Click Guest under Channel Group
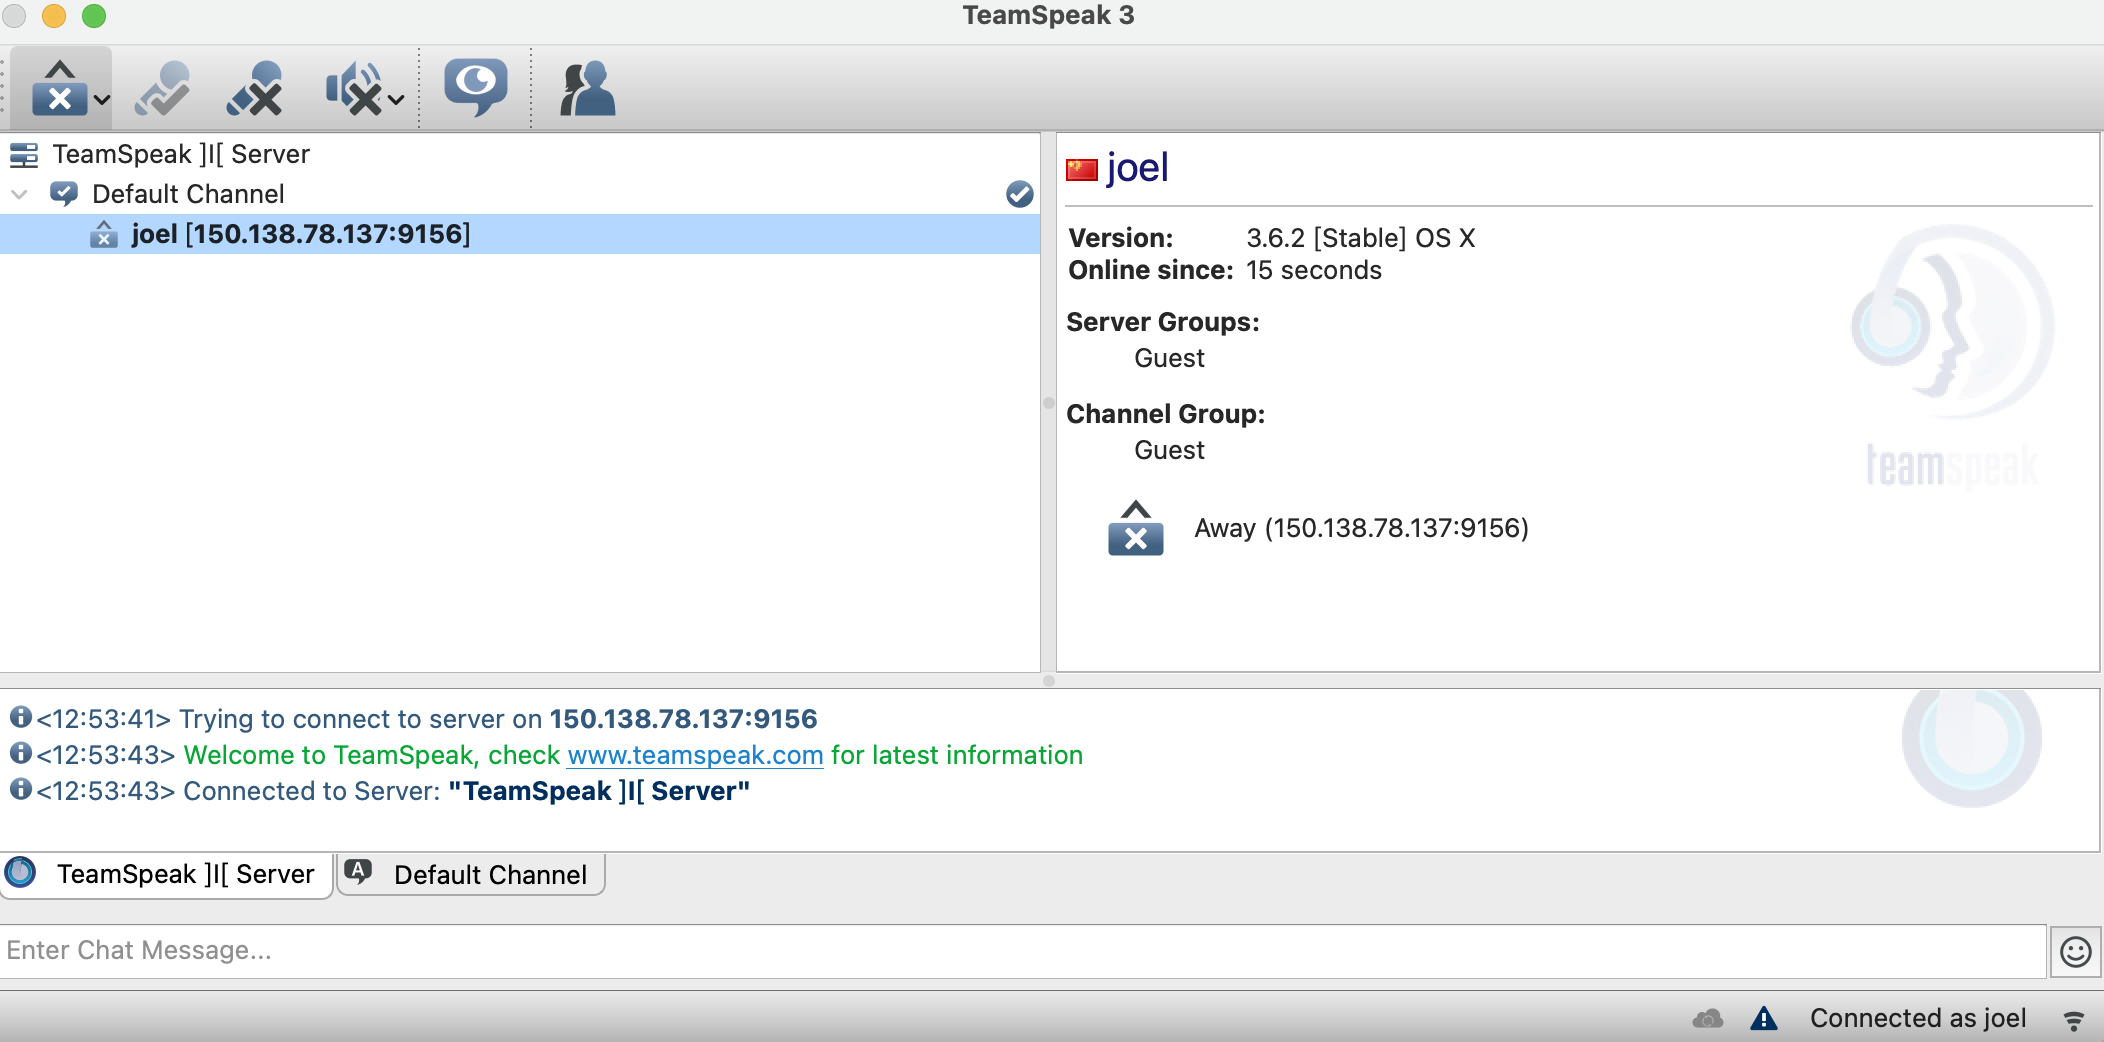Image resolution: width=2104 pixels, height=1042 pixels. click(x=1169, y=450)
